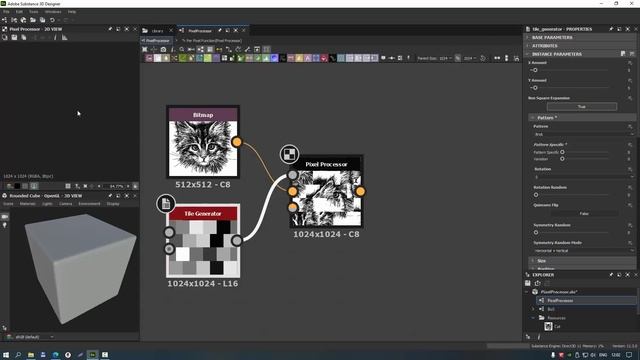Click the fit-to-view icon in graph toolbar
The width and height of the screenshot is (640, 360).
pyautogui.click(x=144, y=49)
